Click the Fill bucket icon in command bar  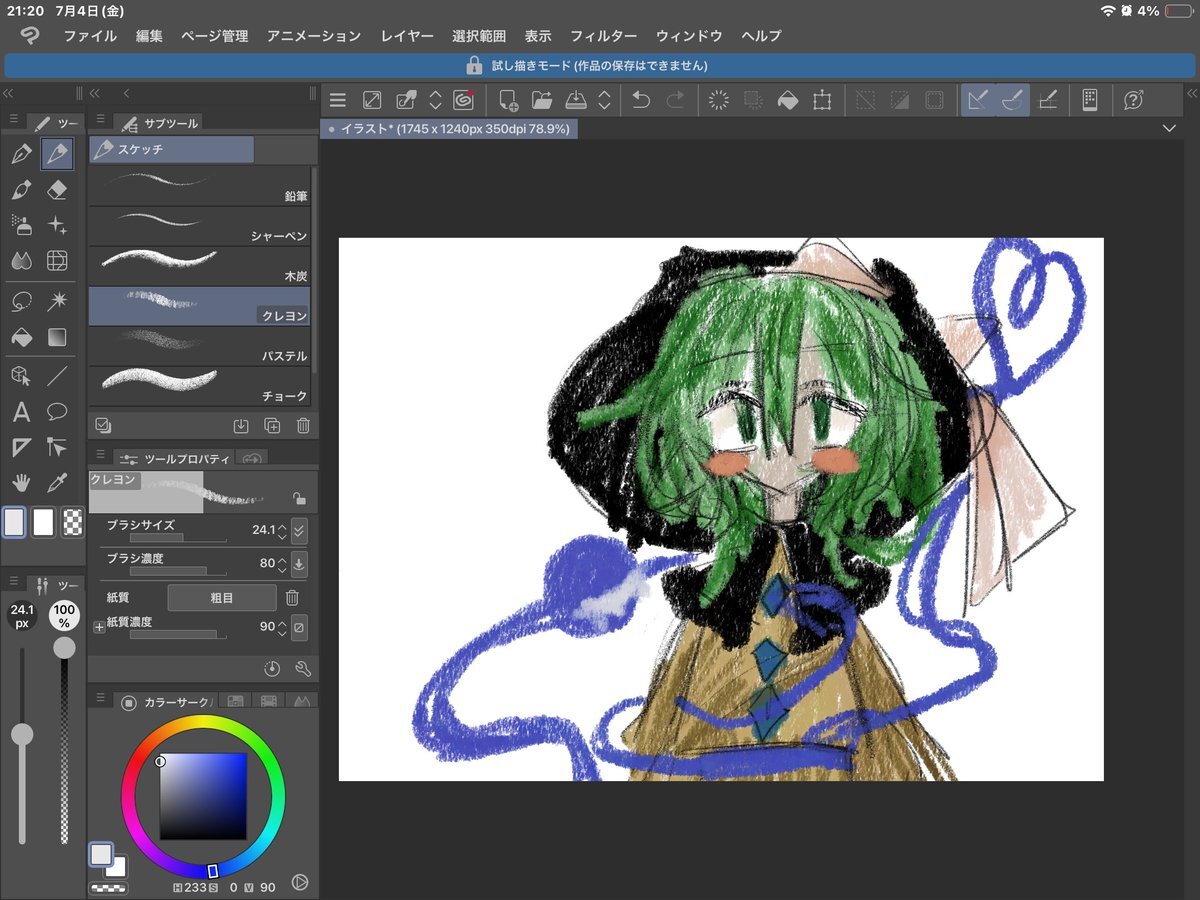[788, 100]
